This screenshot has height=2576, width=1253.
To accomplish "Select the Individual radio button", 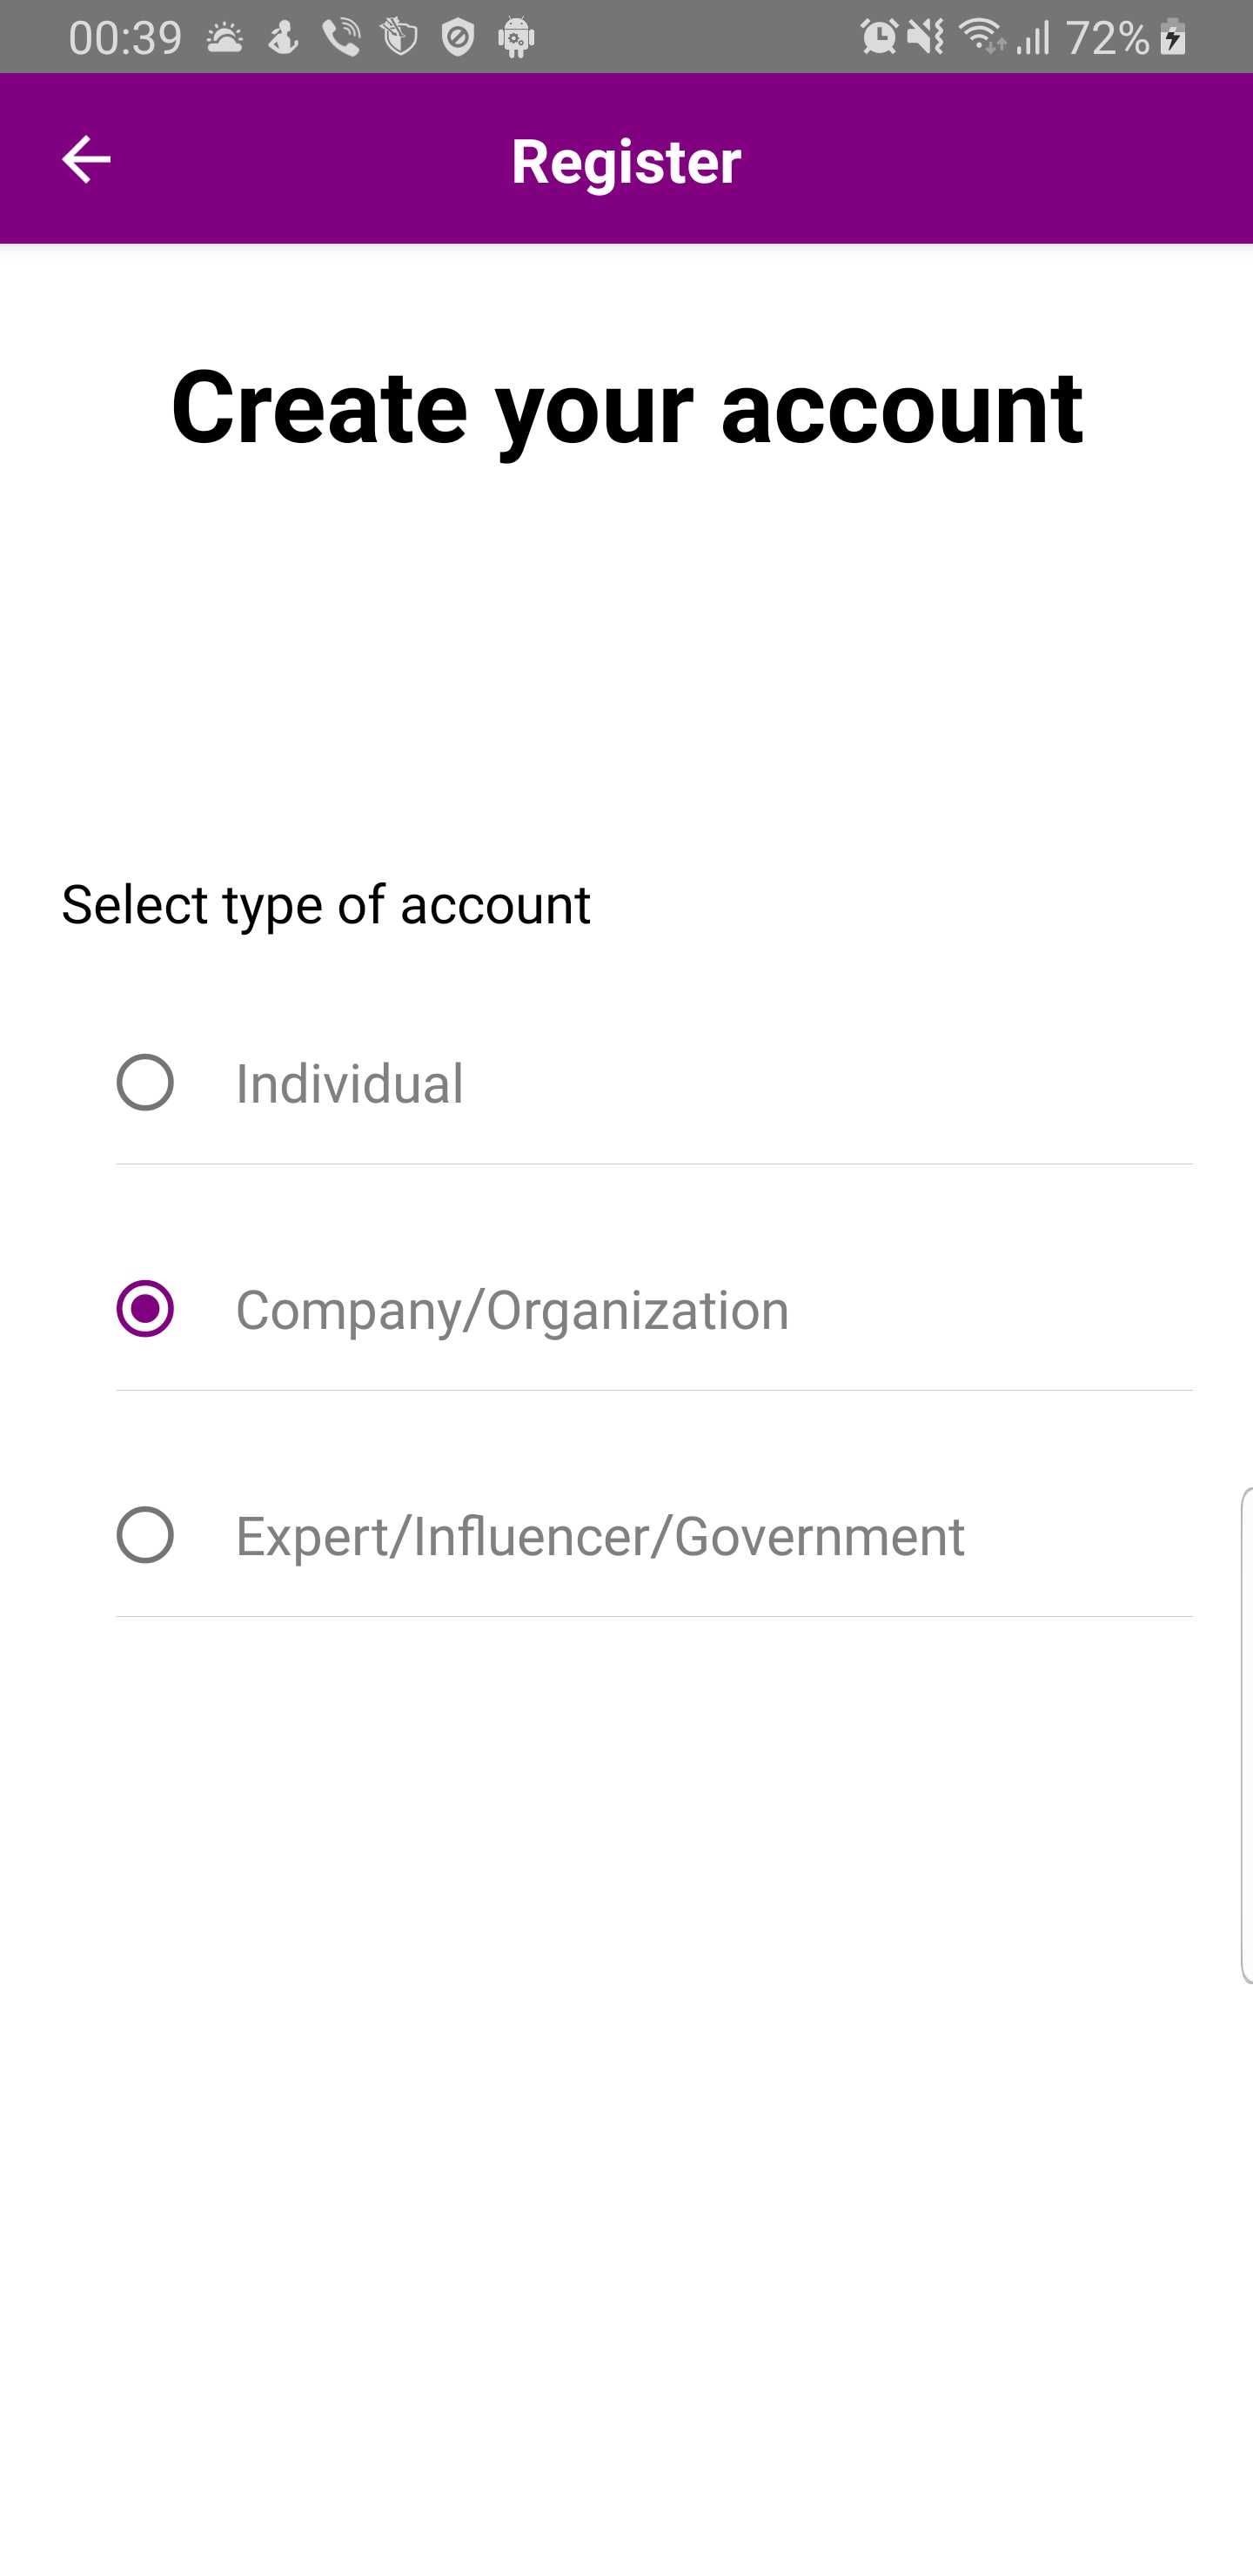I will [x=145, y=1083].
